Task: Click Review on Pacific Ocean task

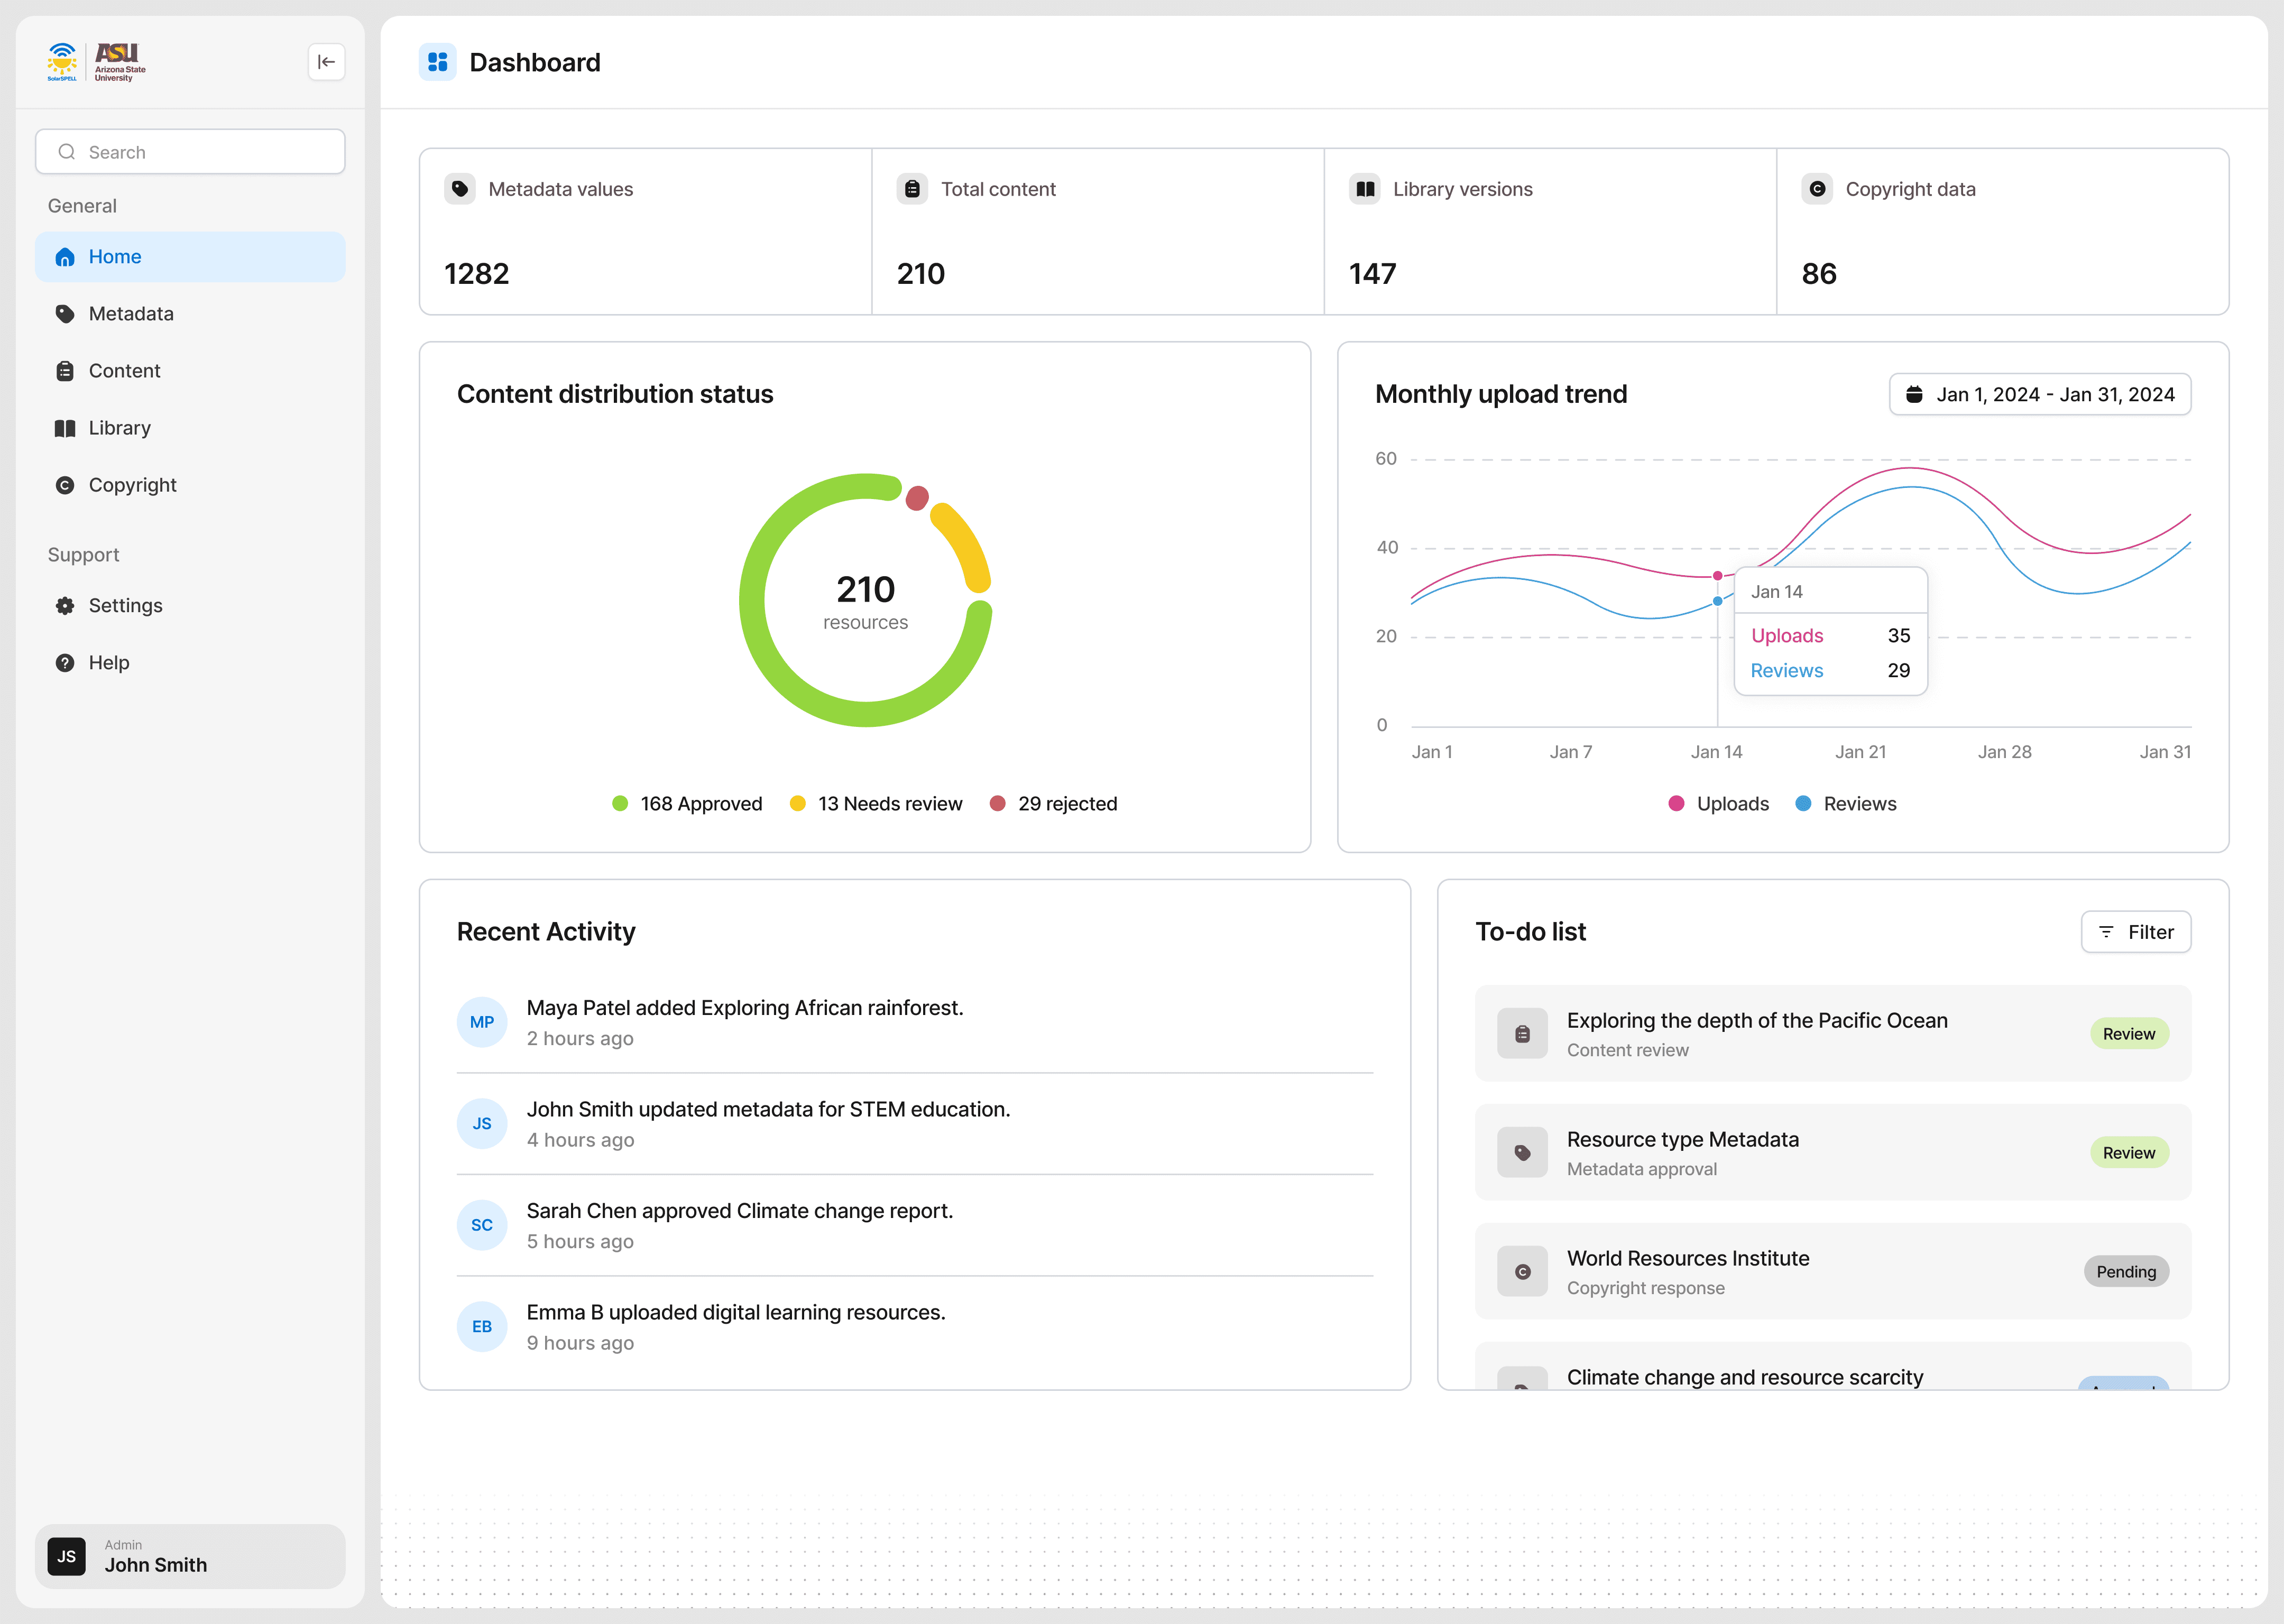Action: point(2128,1034)
